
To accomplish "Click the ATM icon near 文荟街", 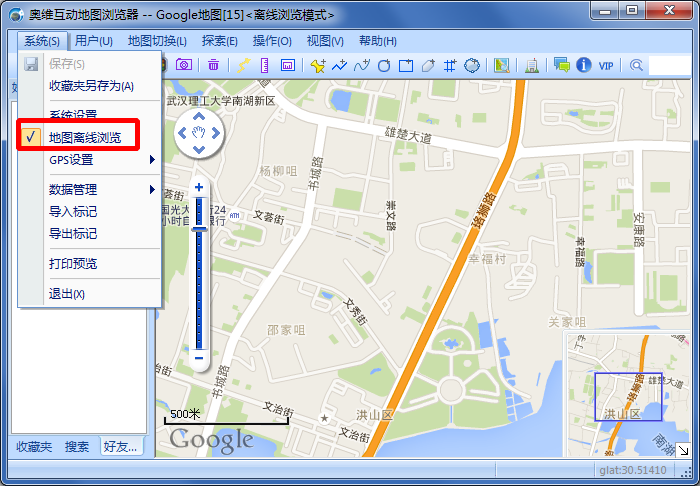I will click(x=234, y=216).
